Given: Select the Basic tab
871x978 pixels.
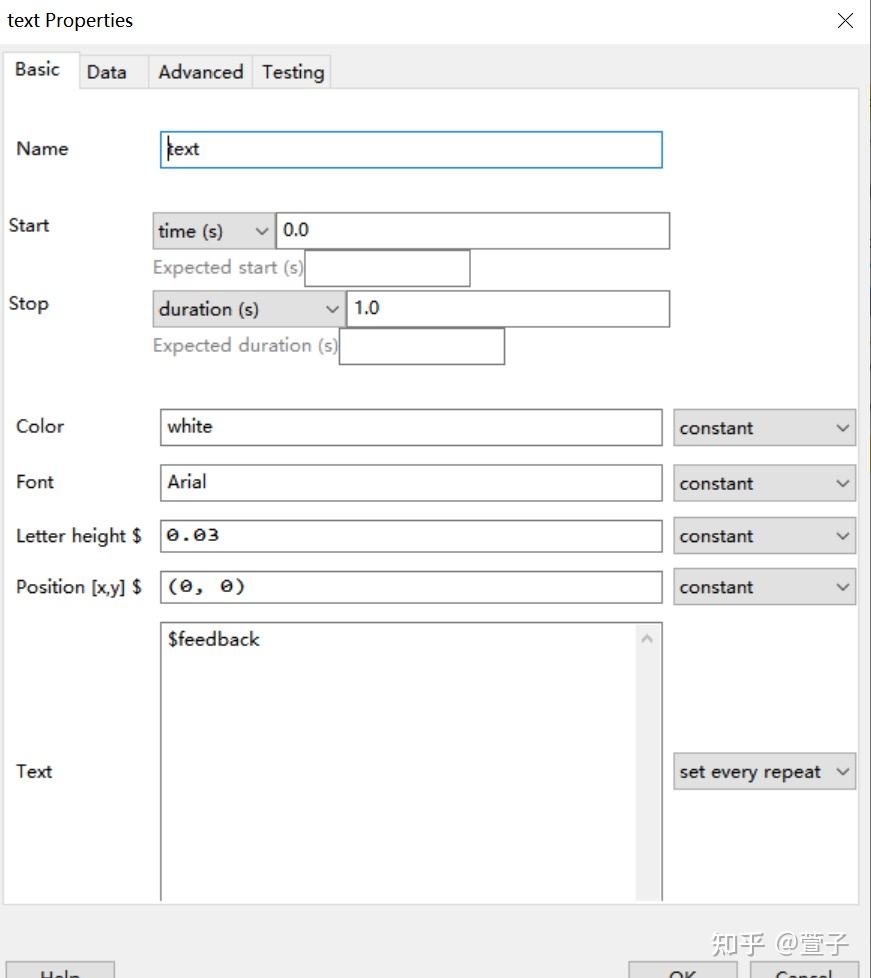Looking at the screenshot, I should (x=38, y=70).
